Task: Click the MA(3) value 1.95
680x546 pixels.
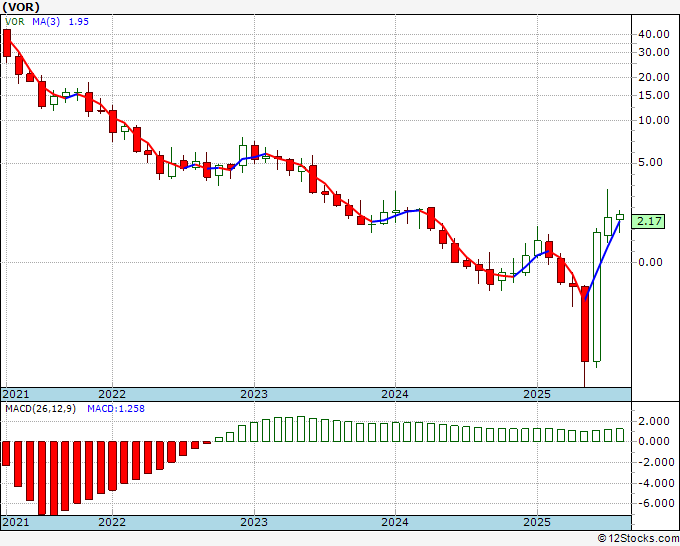Action: [x=78, y=22]
